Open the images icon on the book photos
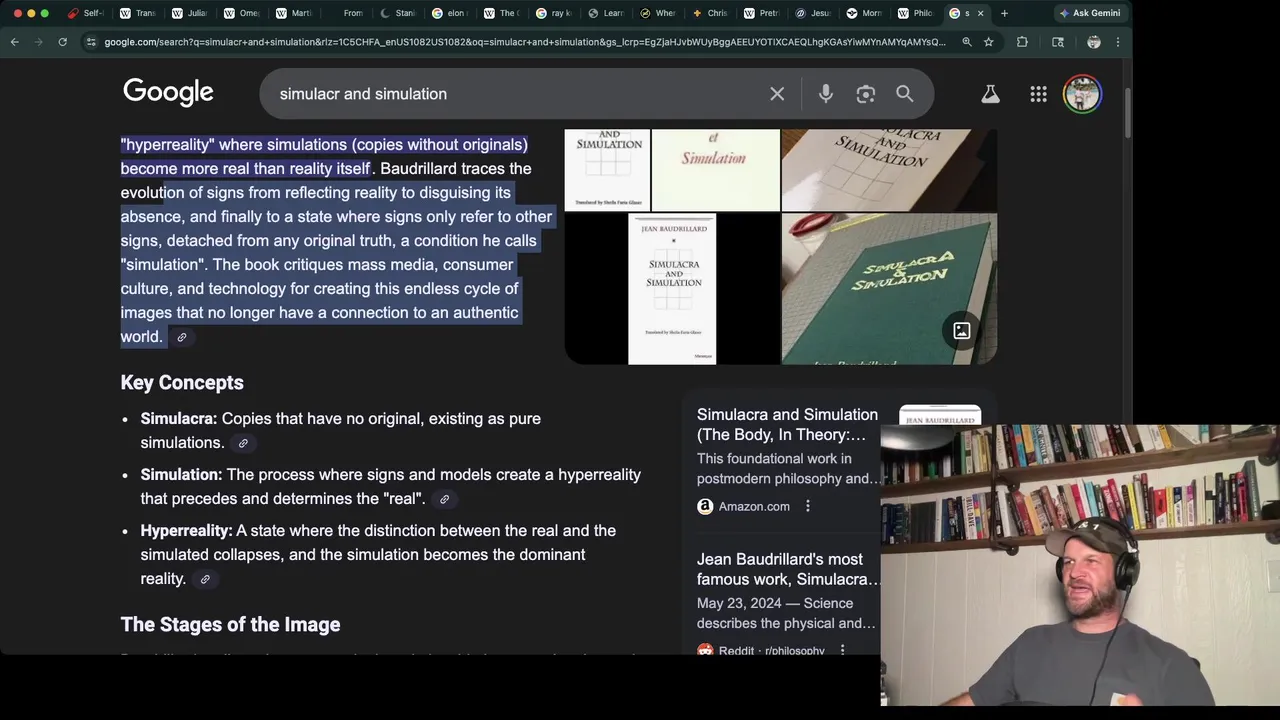 pos(961,331)
